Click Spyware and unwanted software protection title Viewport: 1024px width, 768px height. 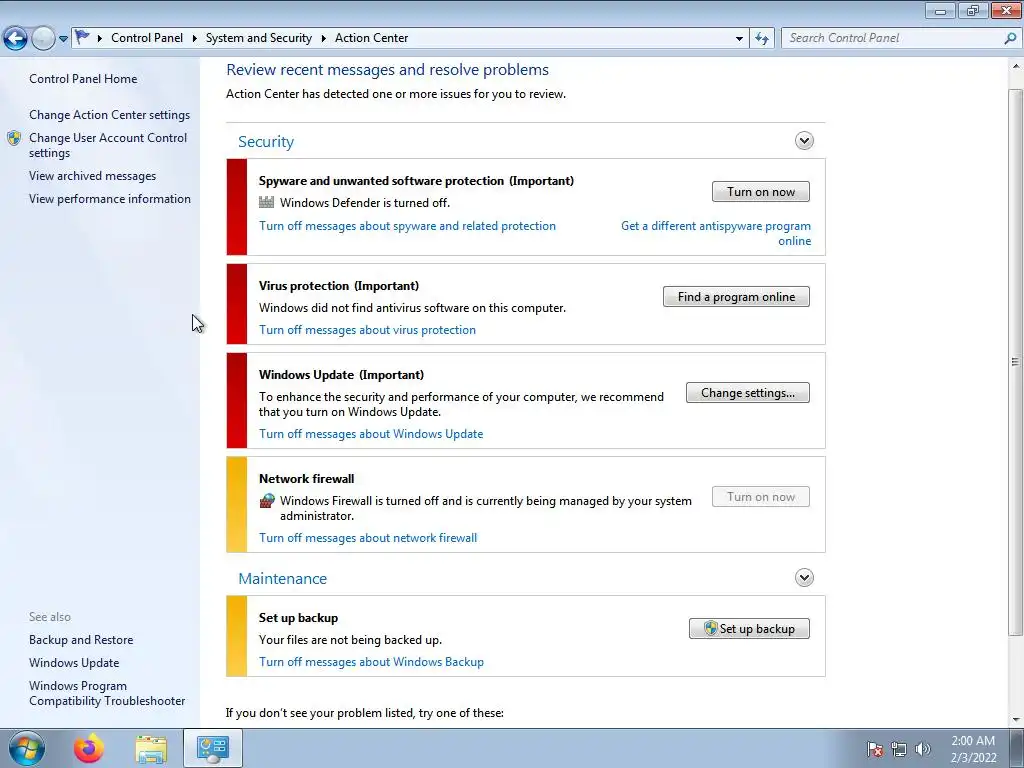[416, 181]
